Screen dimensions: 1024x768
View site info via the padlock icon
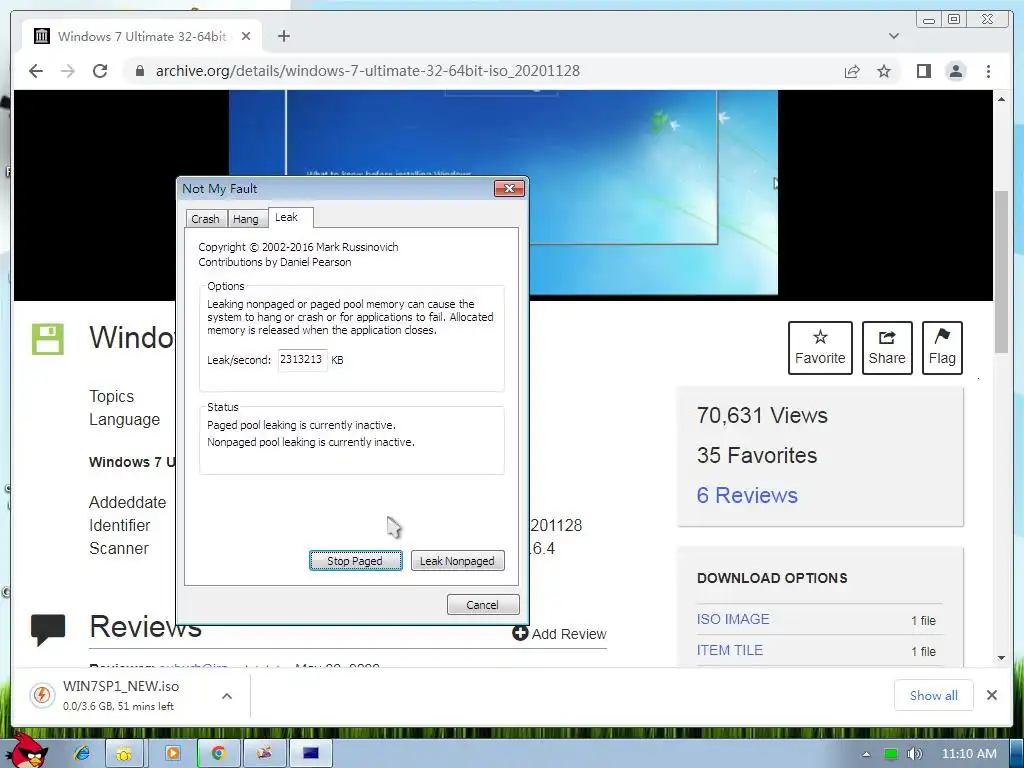(139, 71)
